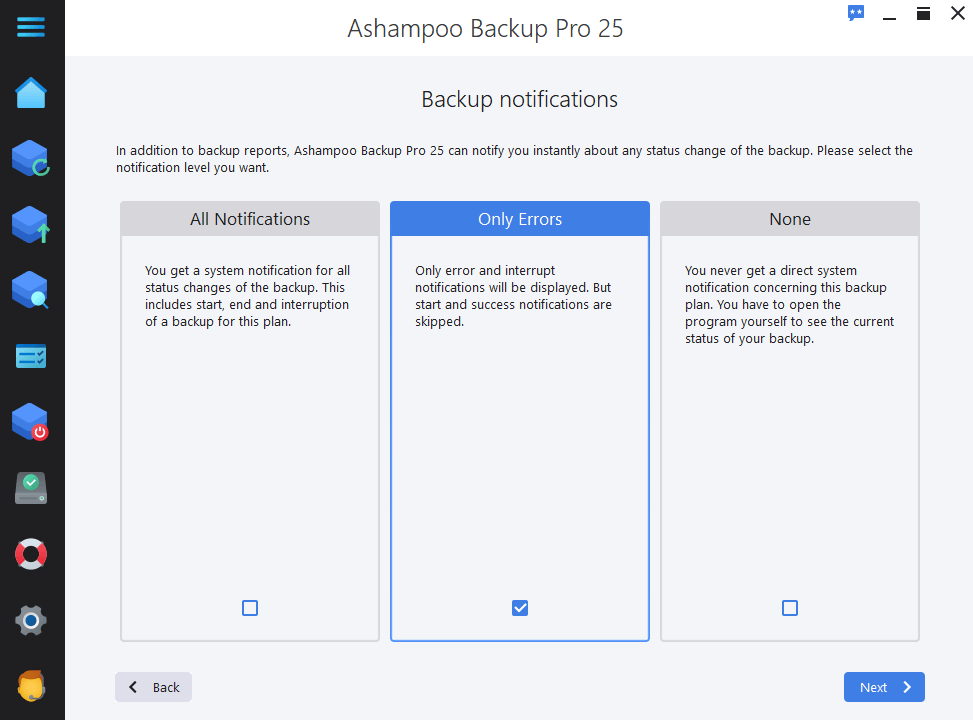Click the Next button
973x720 pixels.
884,687
